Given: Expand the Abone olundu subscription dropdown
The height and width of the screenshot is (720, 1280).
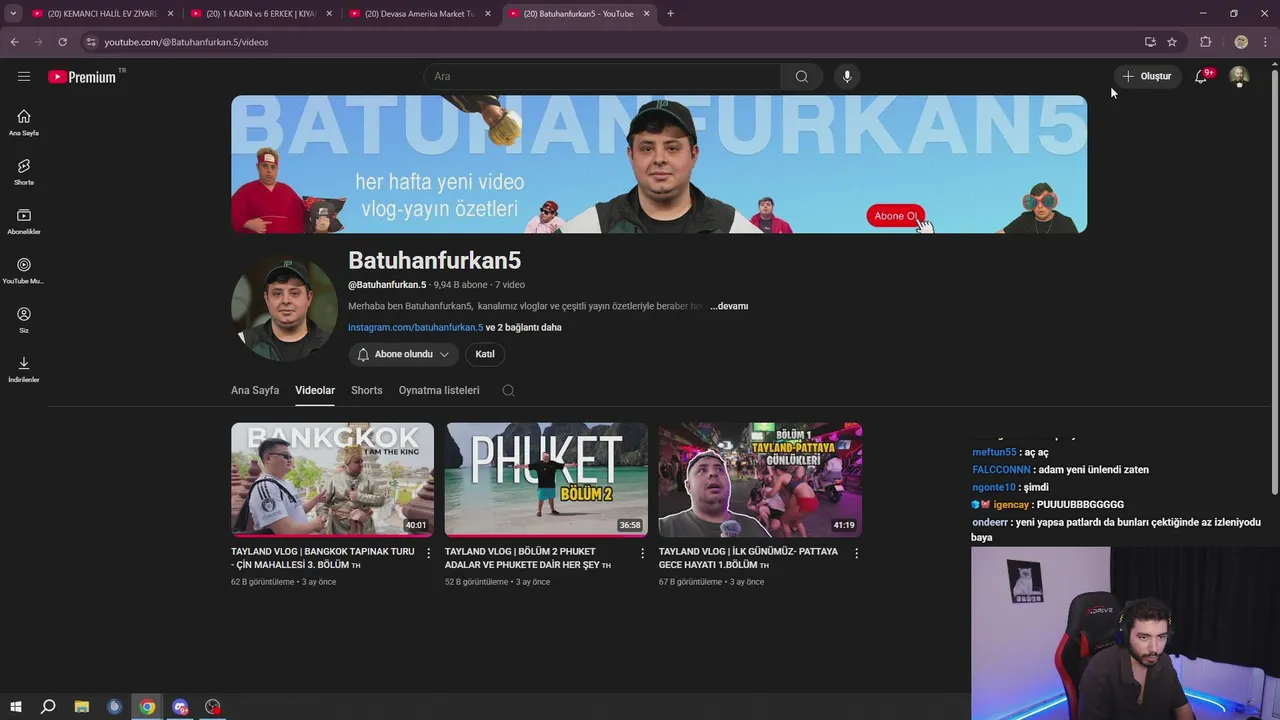Looking at the screenshot, I should [404, 354].
